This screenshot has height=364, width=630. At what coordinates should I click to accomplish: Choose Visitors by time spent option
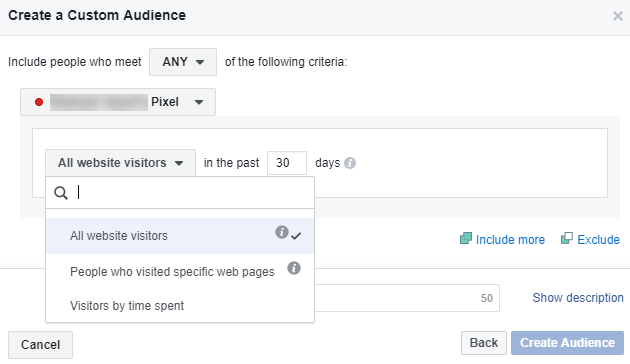180,306
